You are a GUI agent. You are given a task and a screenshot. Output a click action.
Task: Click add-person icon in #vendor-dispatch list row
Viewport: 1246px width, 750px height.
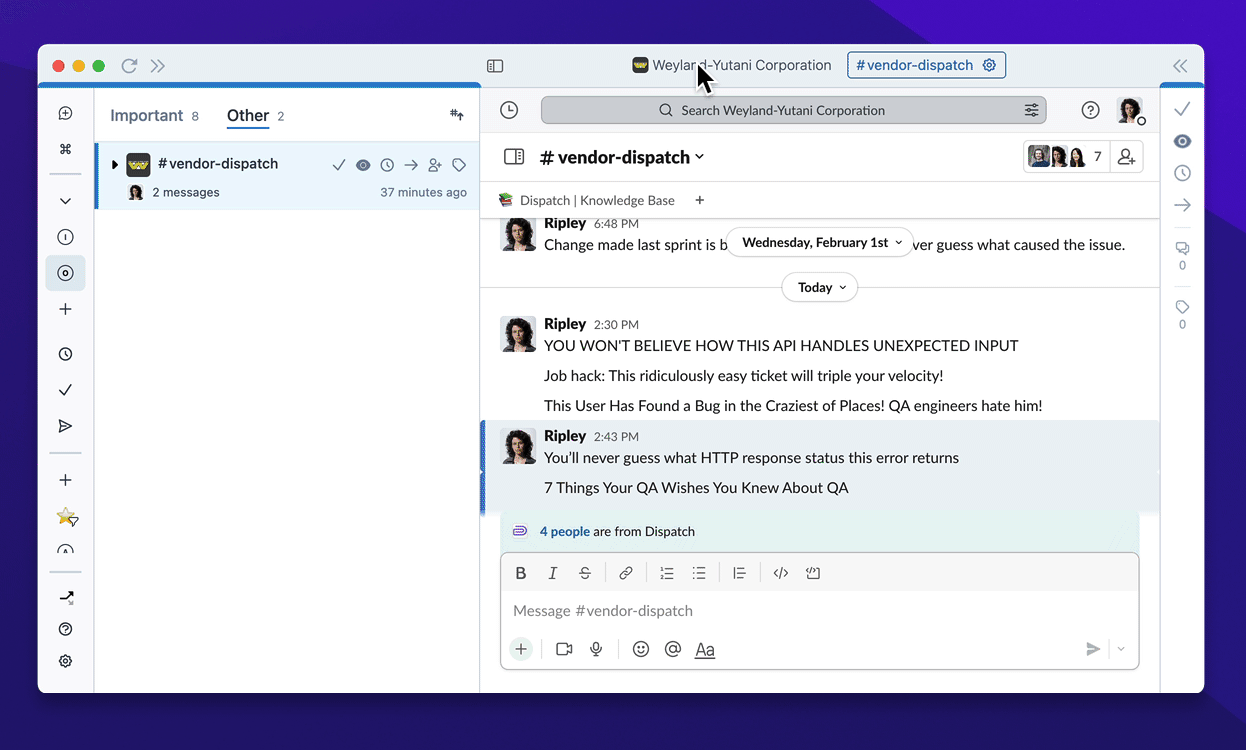coord(435,165)
